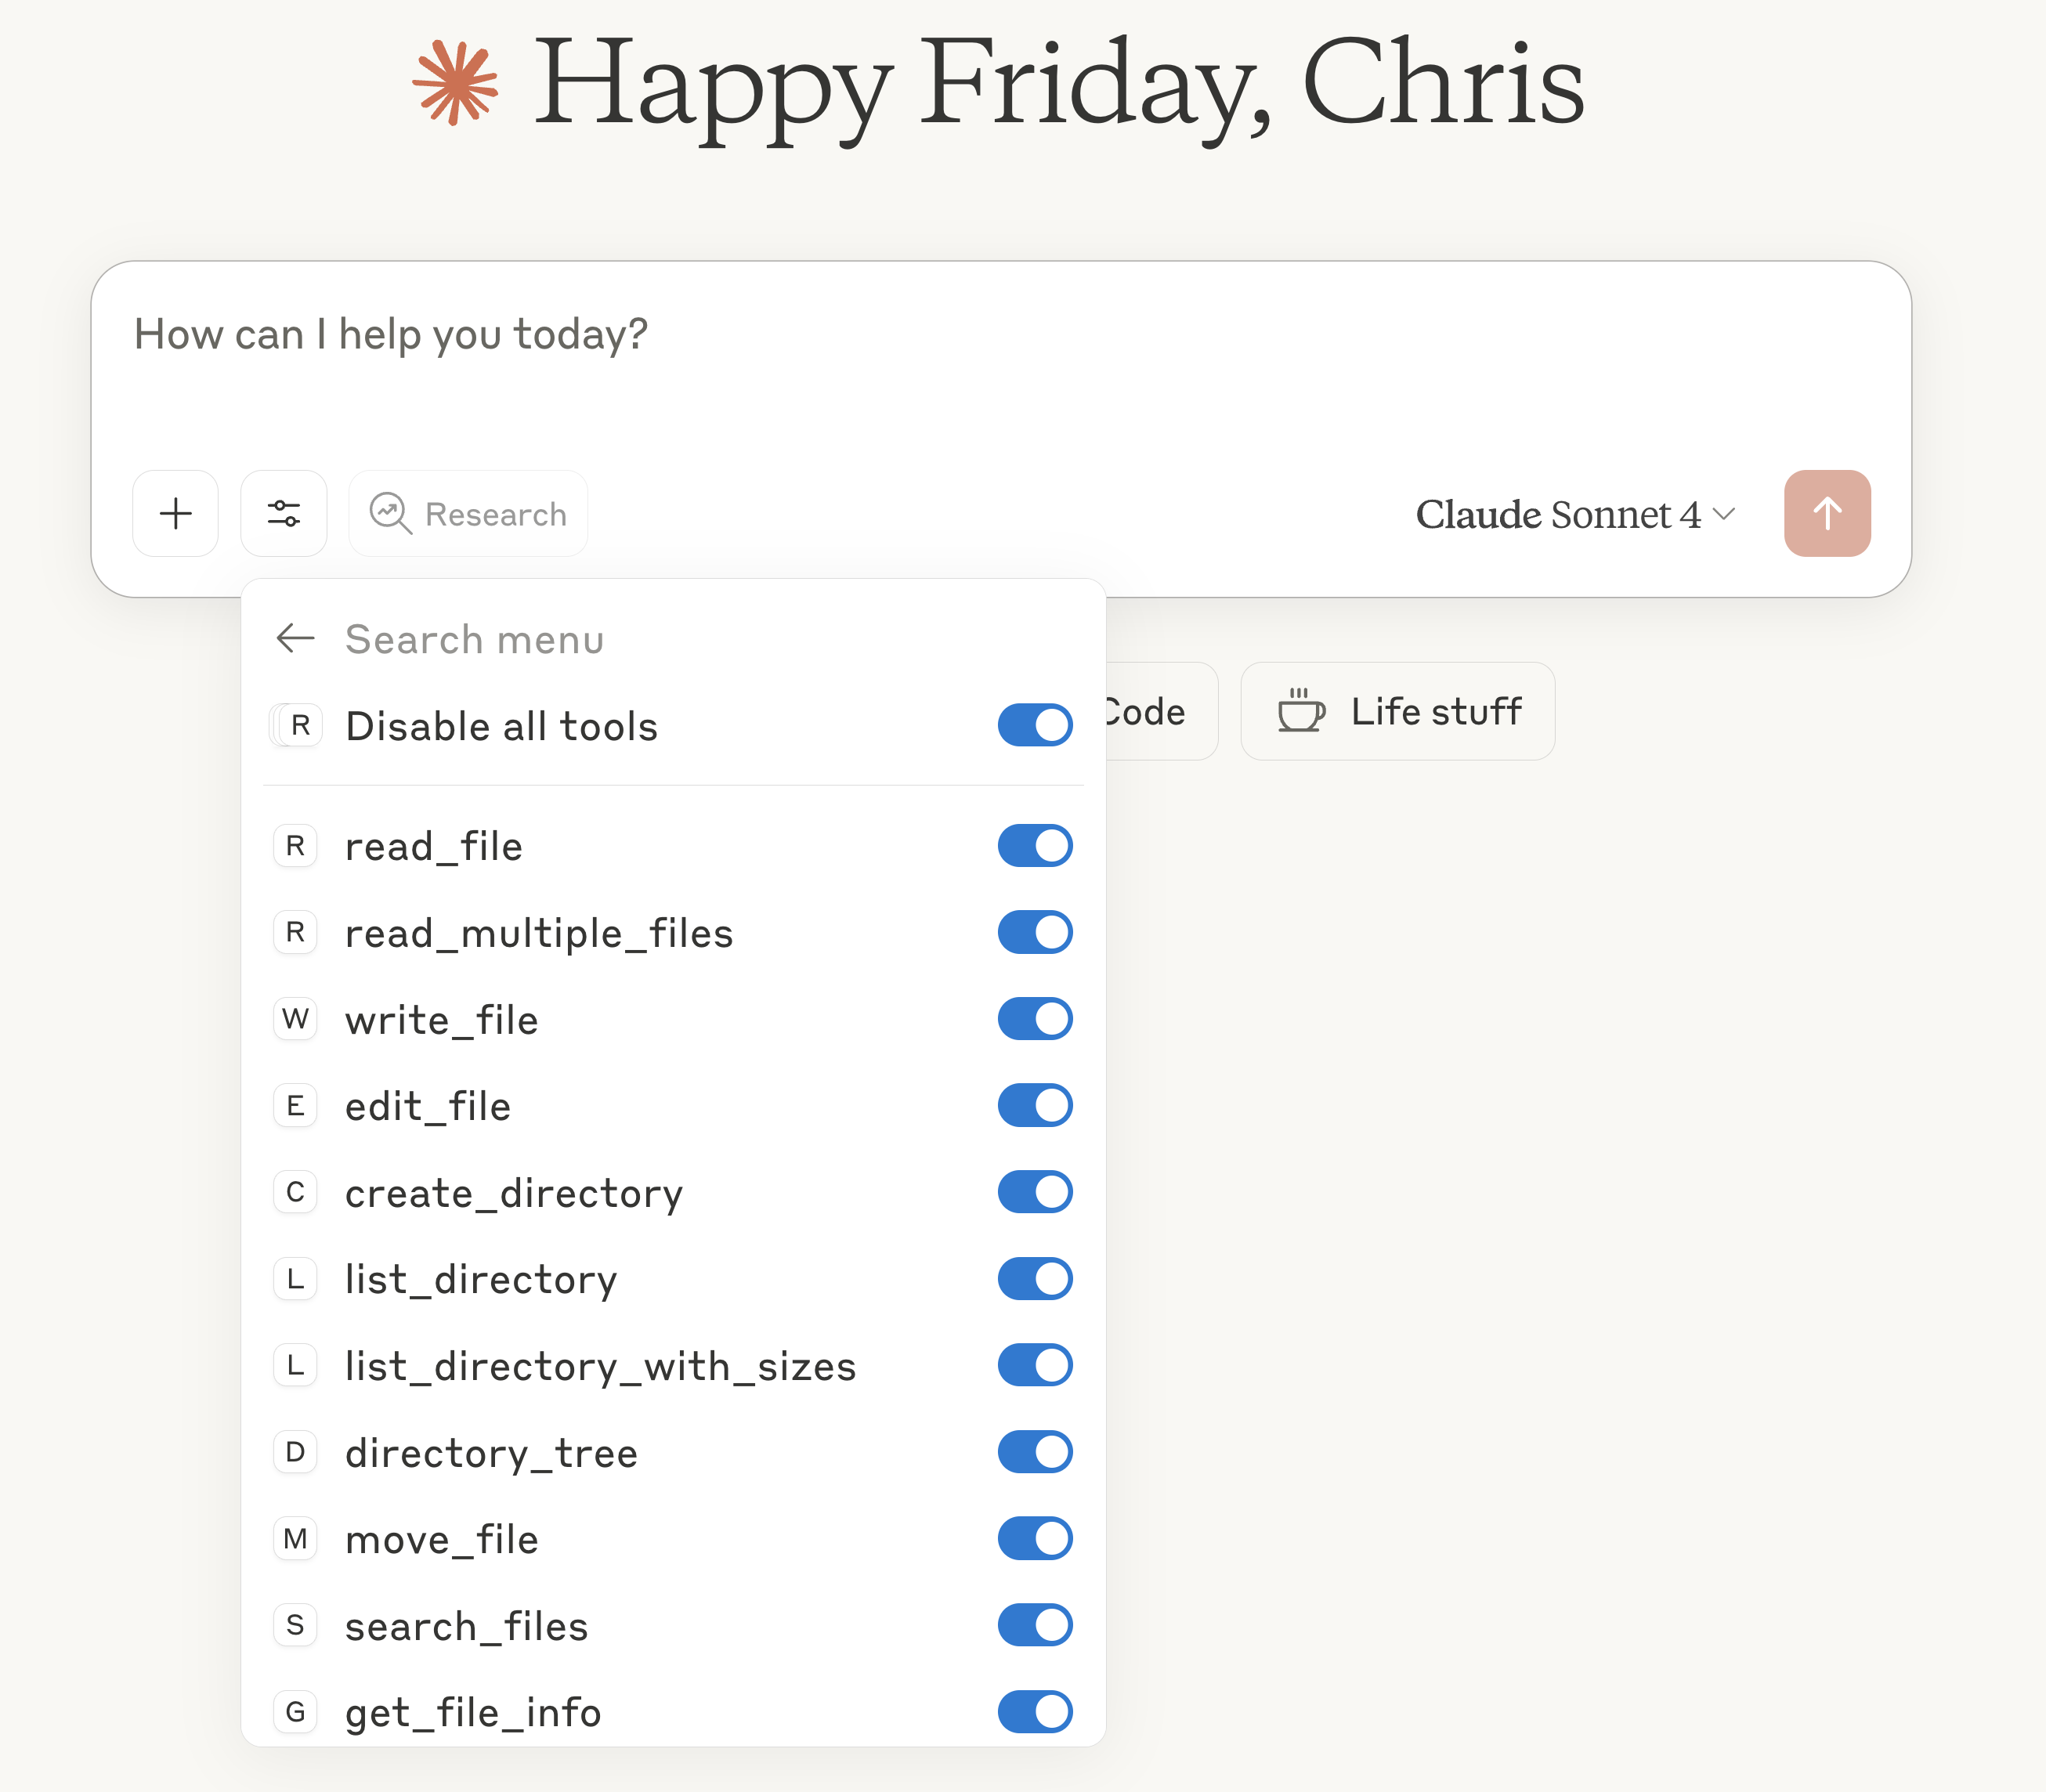Send message with the up-arrow button

(1827, 514)
